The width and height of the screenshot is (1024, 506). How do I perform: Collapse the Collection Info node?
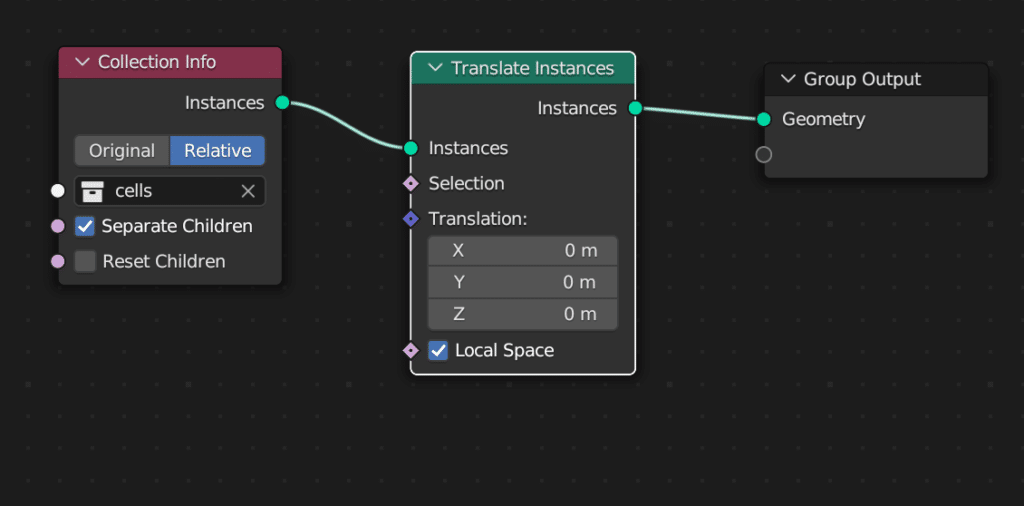[82, 62]
